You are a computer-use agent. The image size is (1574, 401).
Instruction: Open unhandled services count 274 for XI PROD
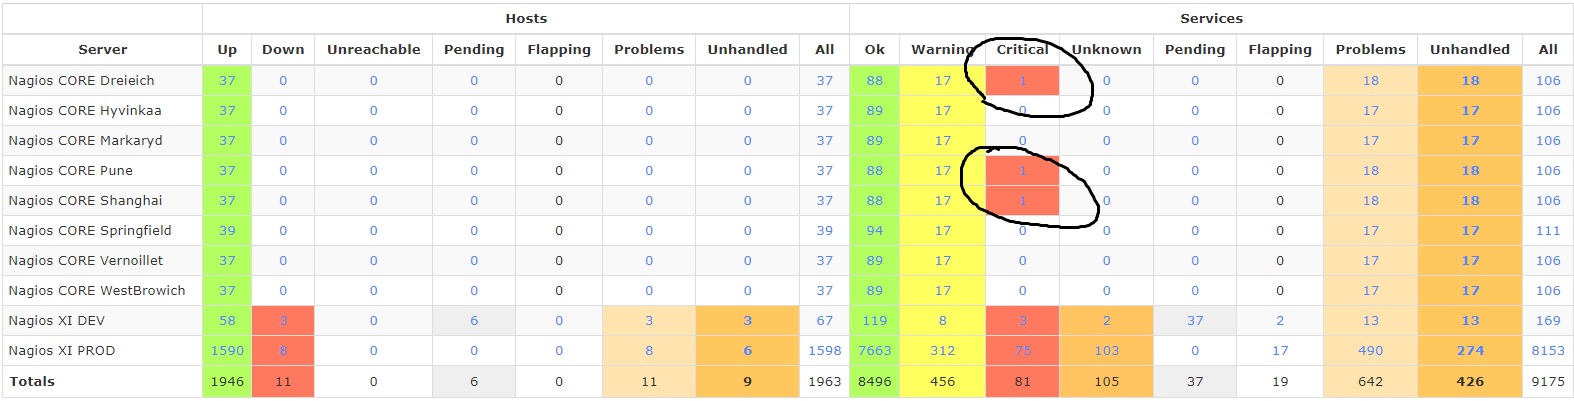[1469, 351]
